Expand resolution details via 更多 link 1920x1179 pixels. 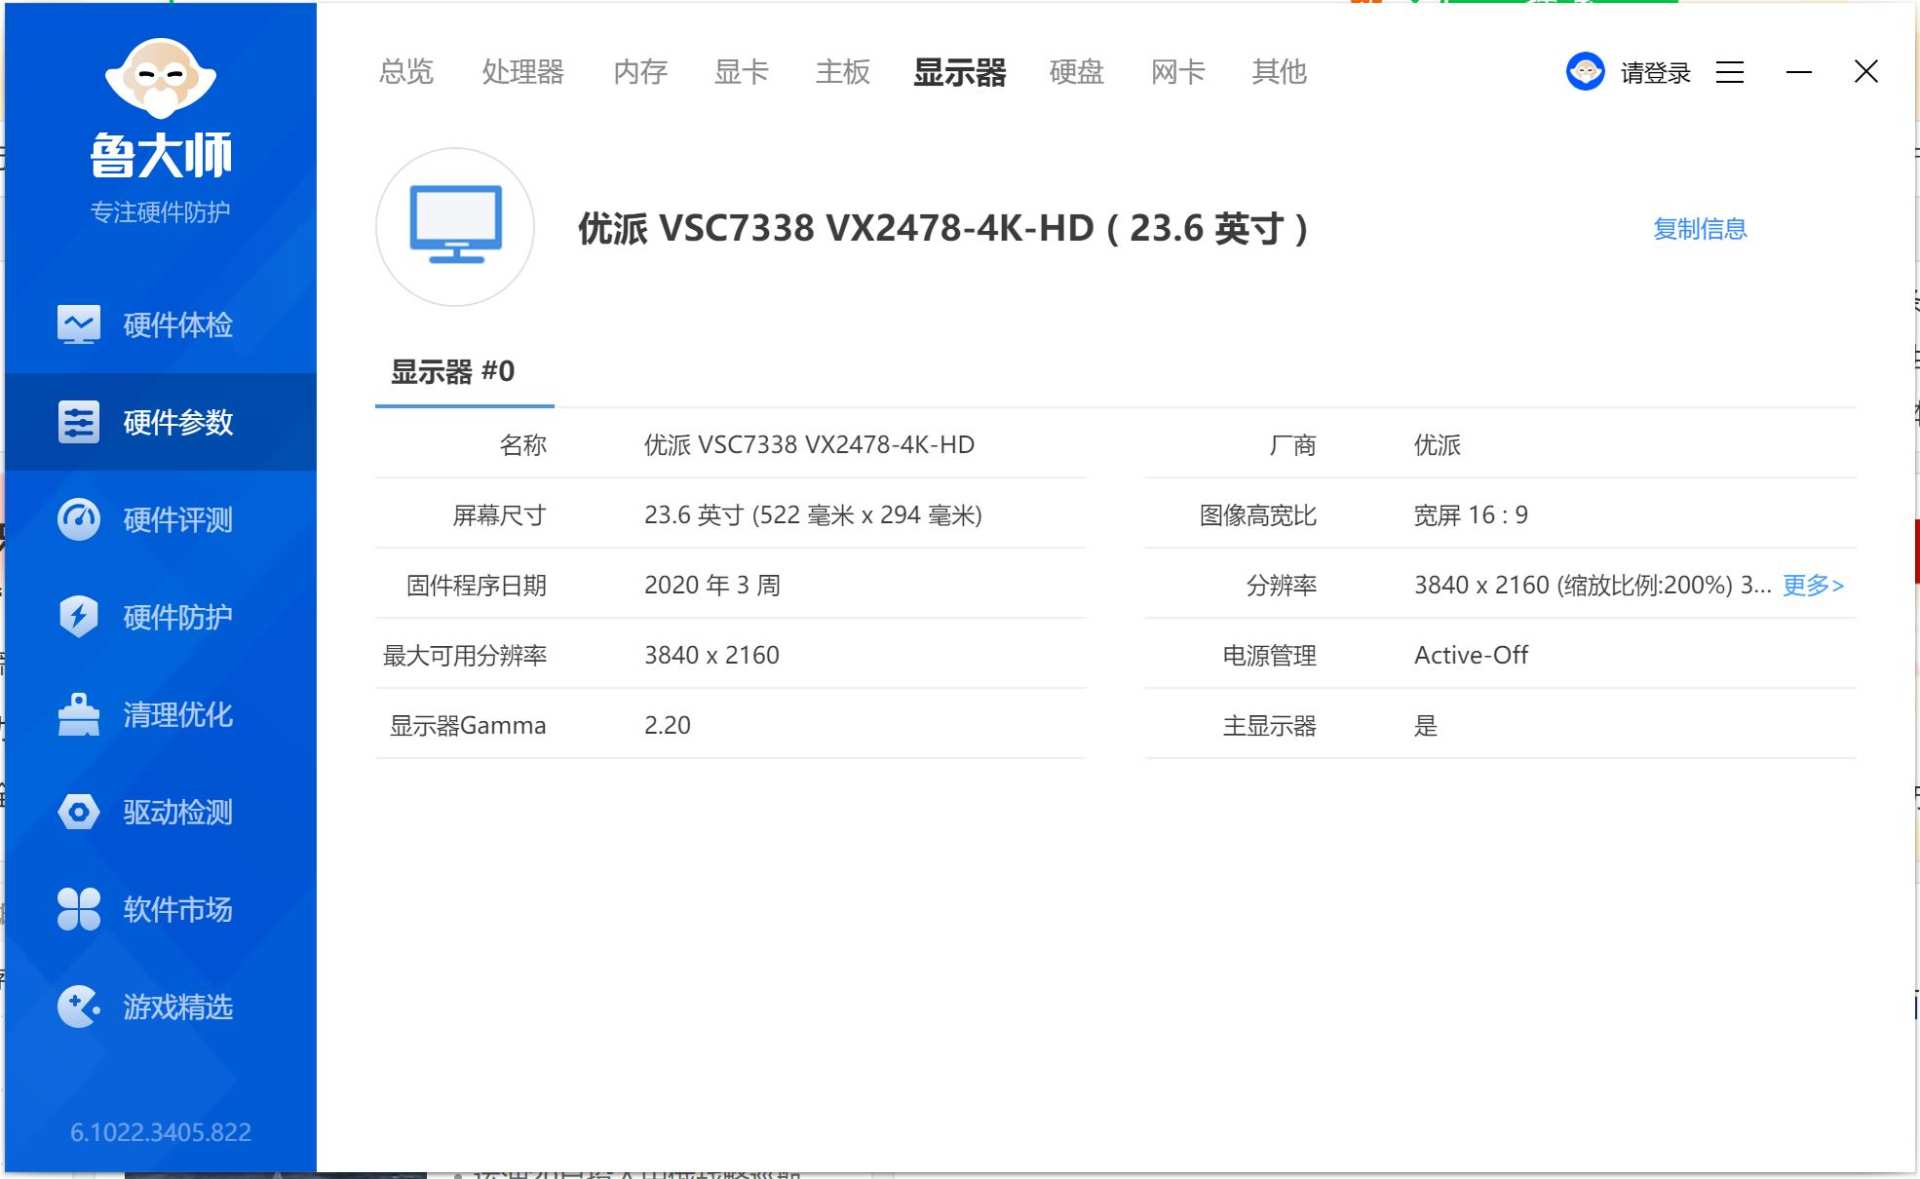(1810, 585)
